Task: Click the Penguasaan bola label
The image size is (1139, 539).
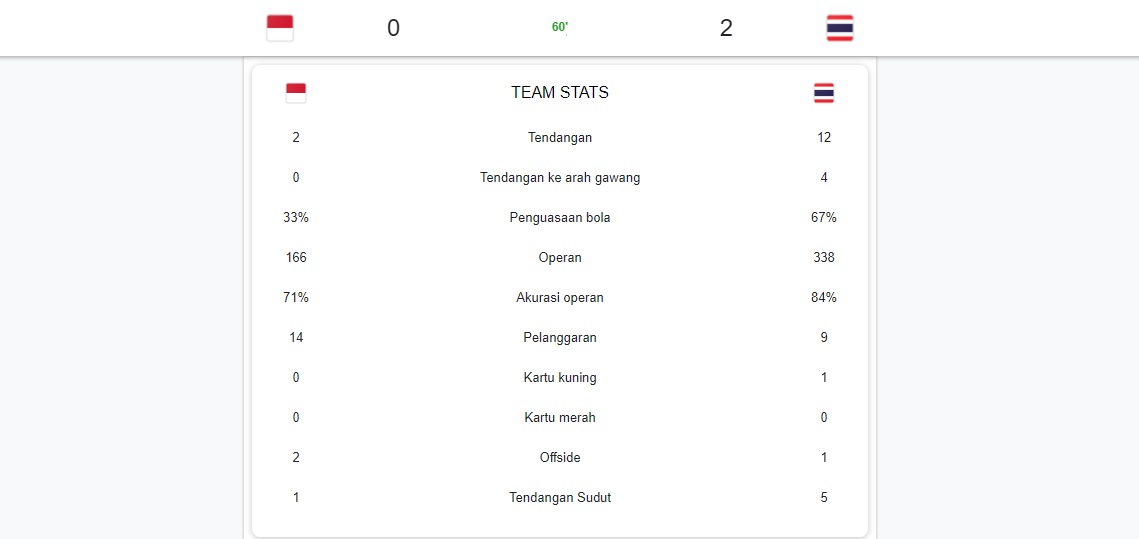Action: point(560,218)
